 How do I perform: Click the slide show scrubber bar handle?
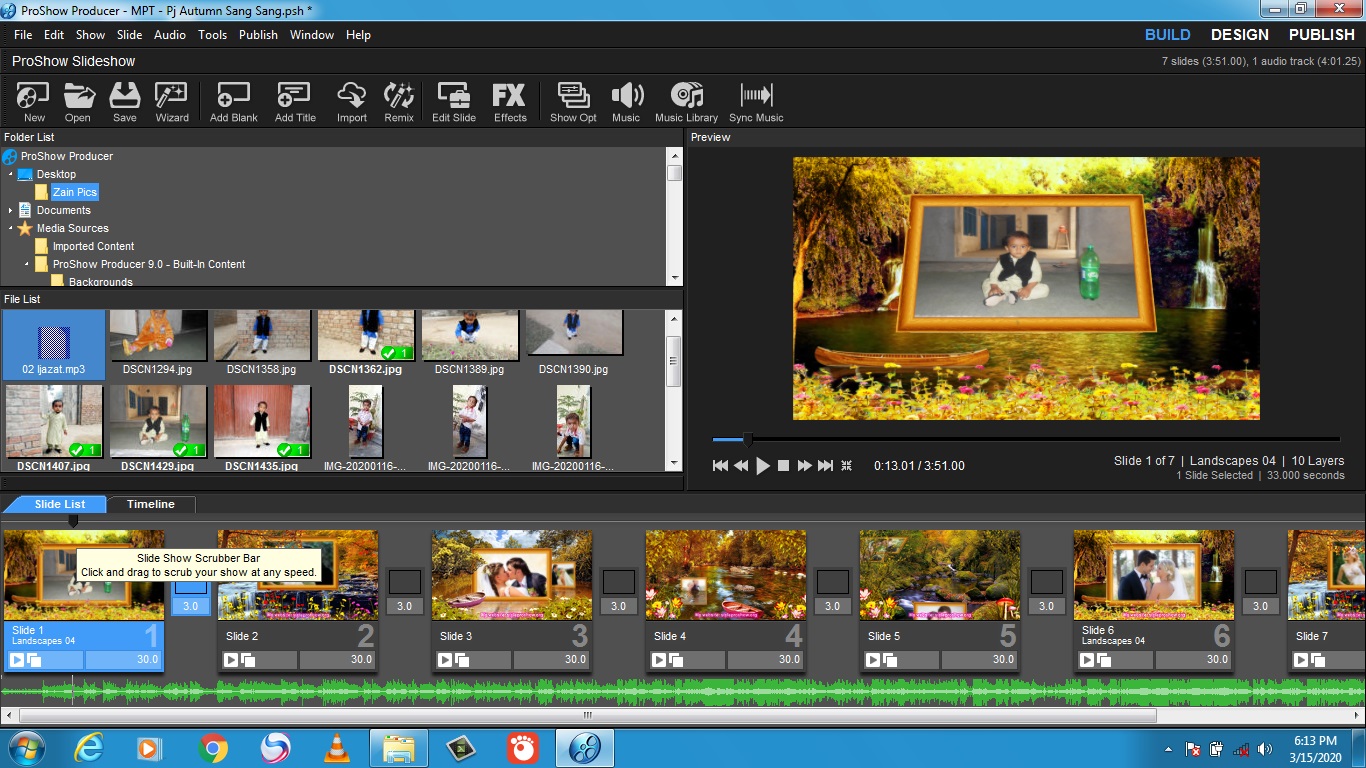pyautogui.click(x=73, y=521)
